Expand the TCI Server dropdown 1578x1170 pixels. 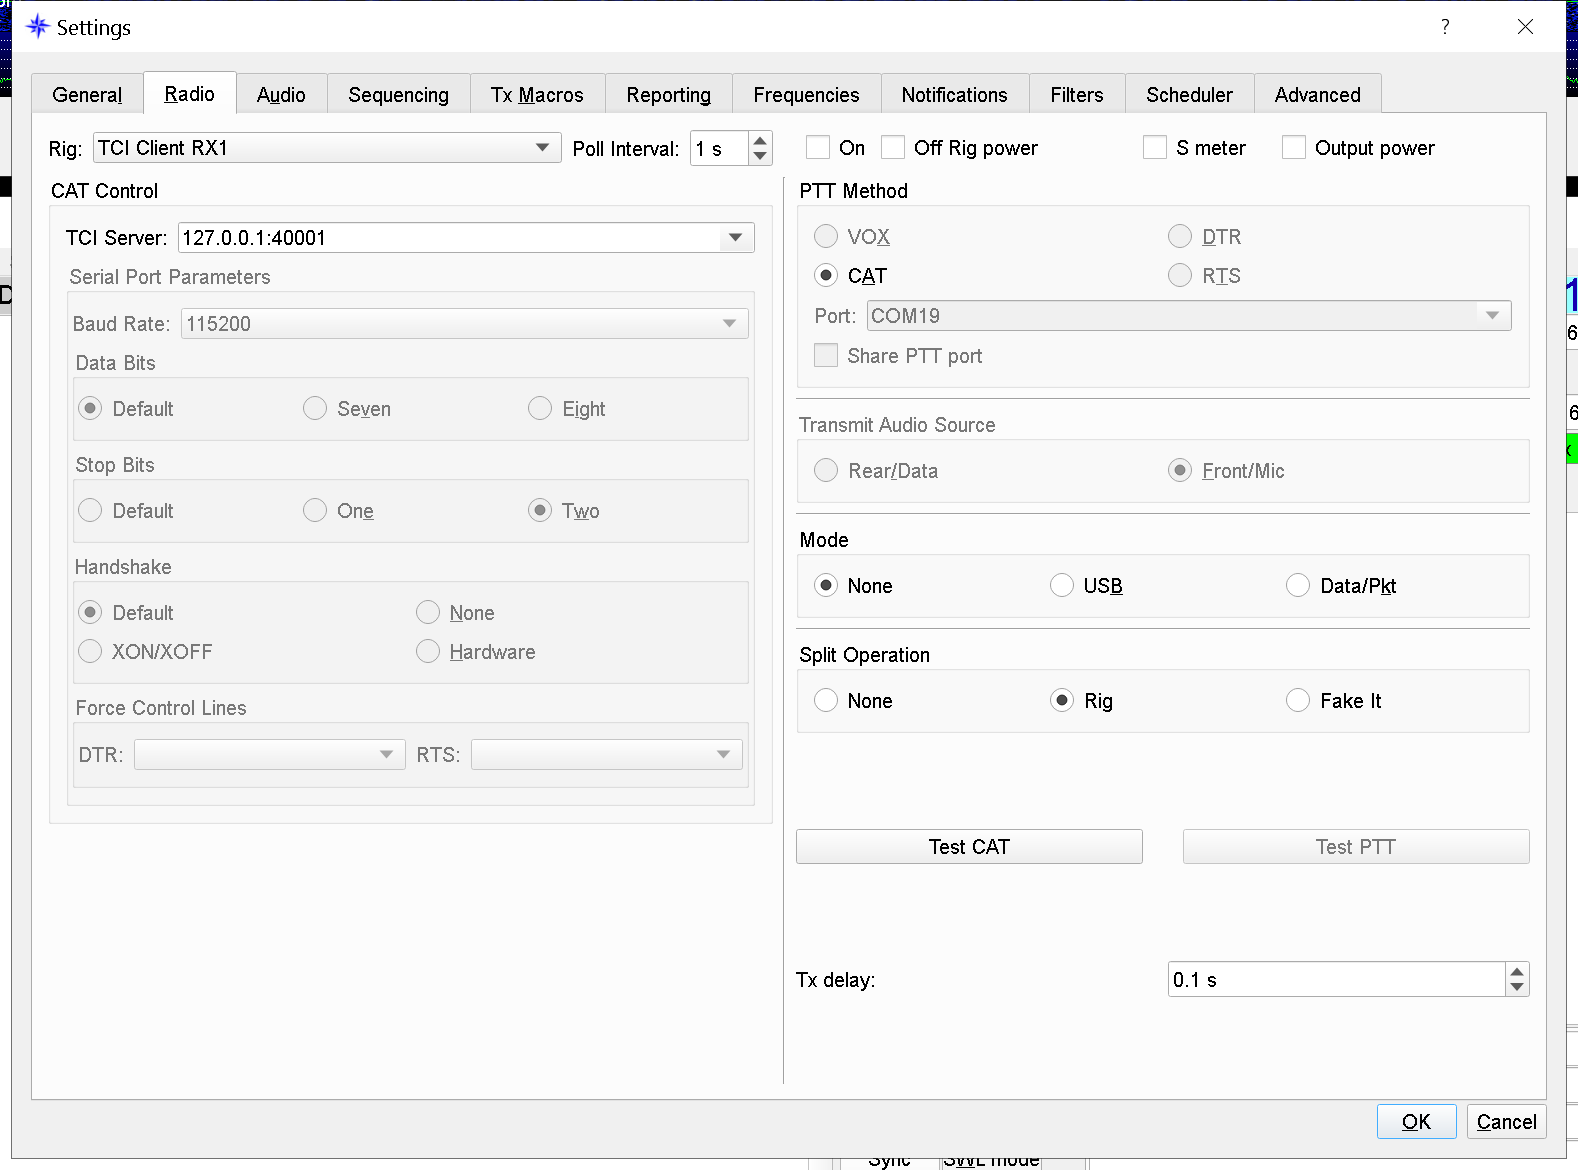pyautogui.click(x=735, y=238)
